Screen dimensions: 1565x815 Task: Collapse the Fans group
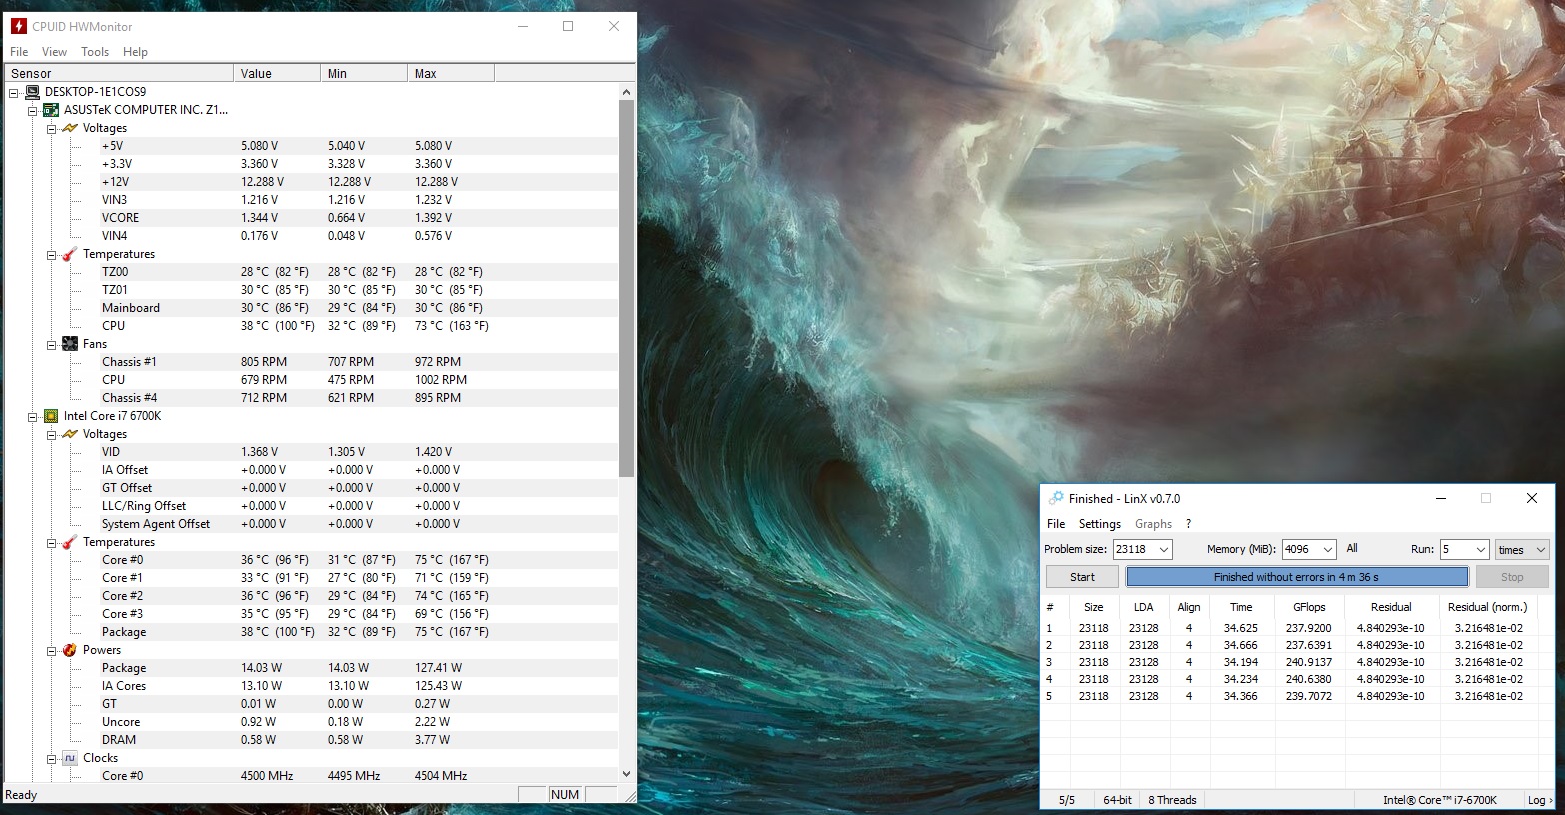51,344
